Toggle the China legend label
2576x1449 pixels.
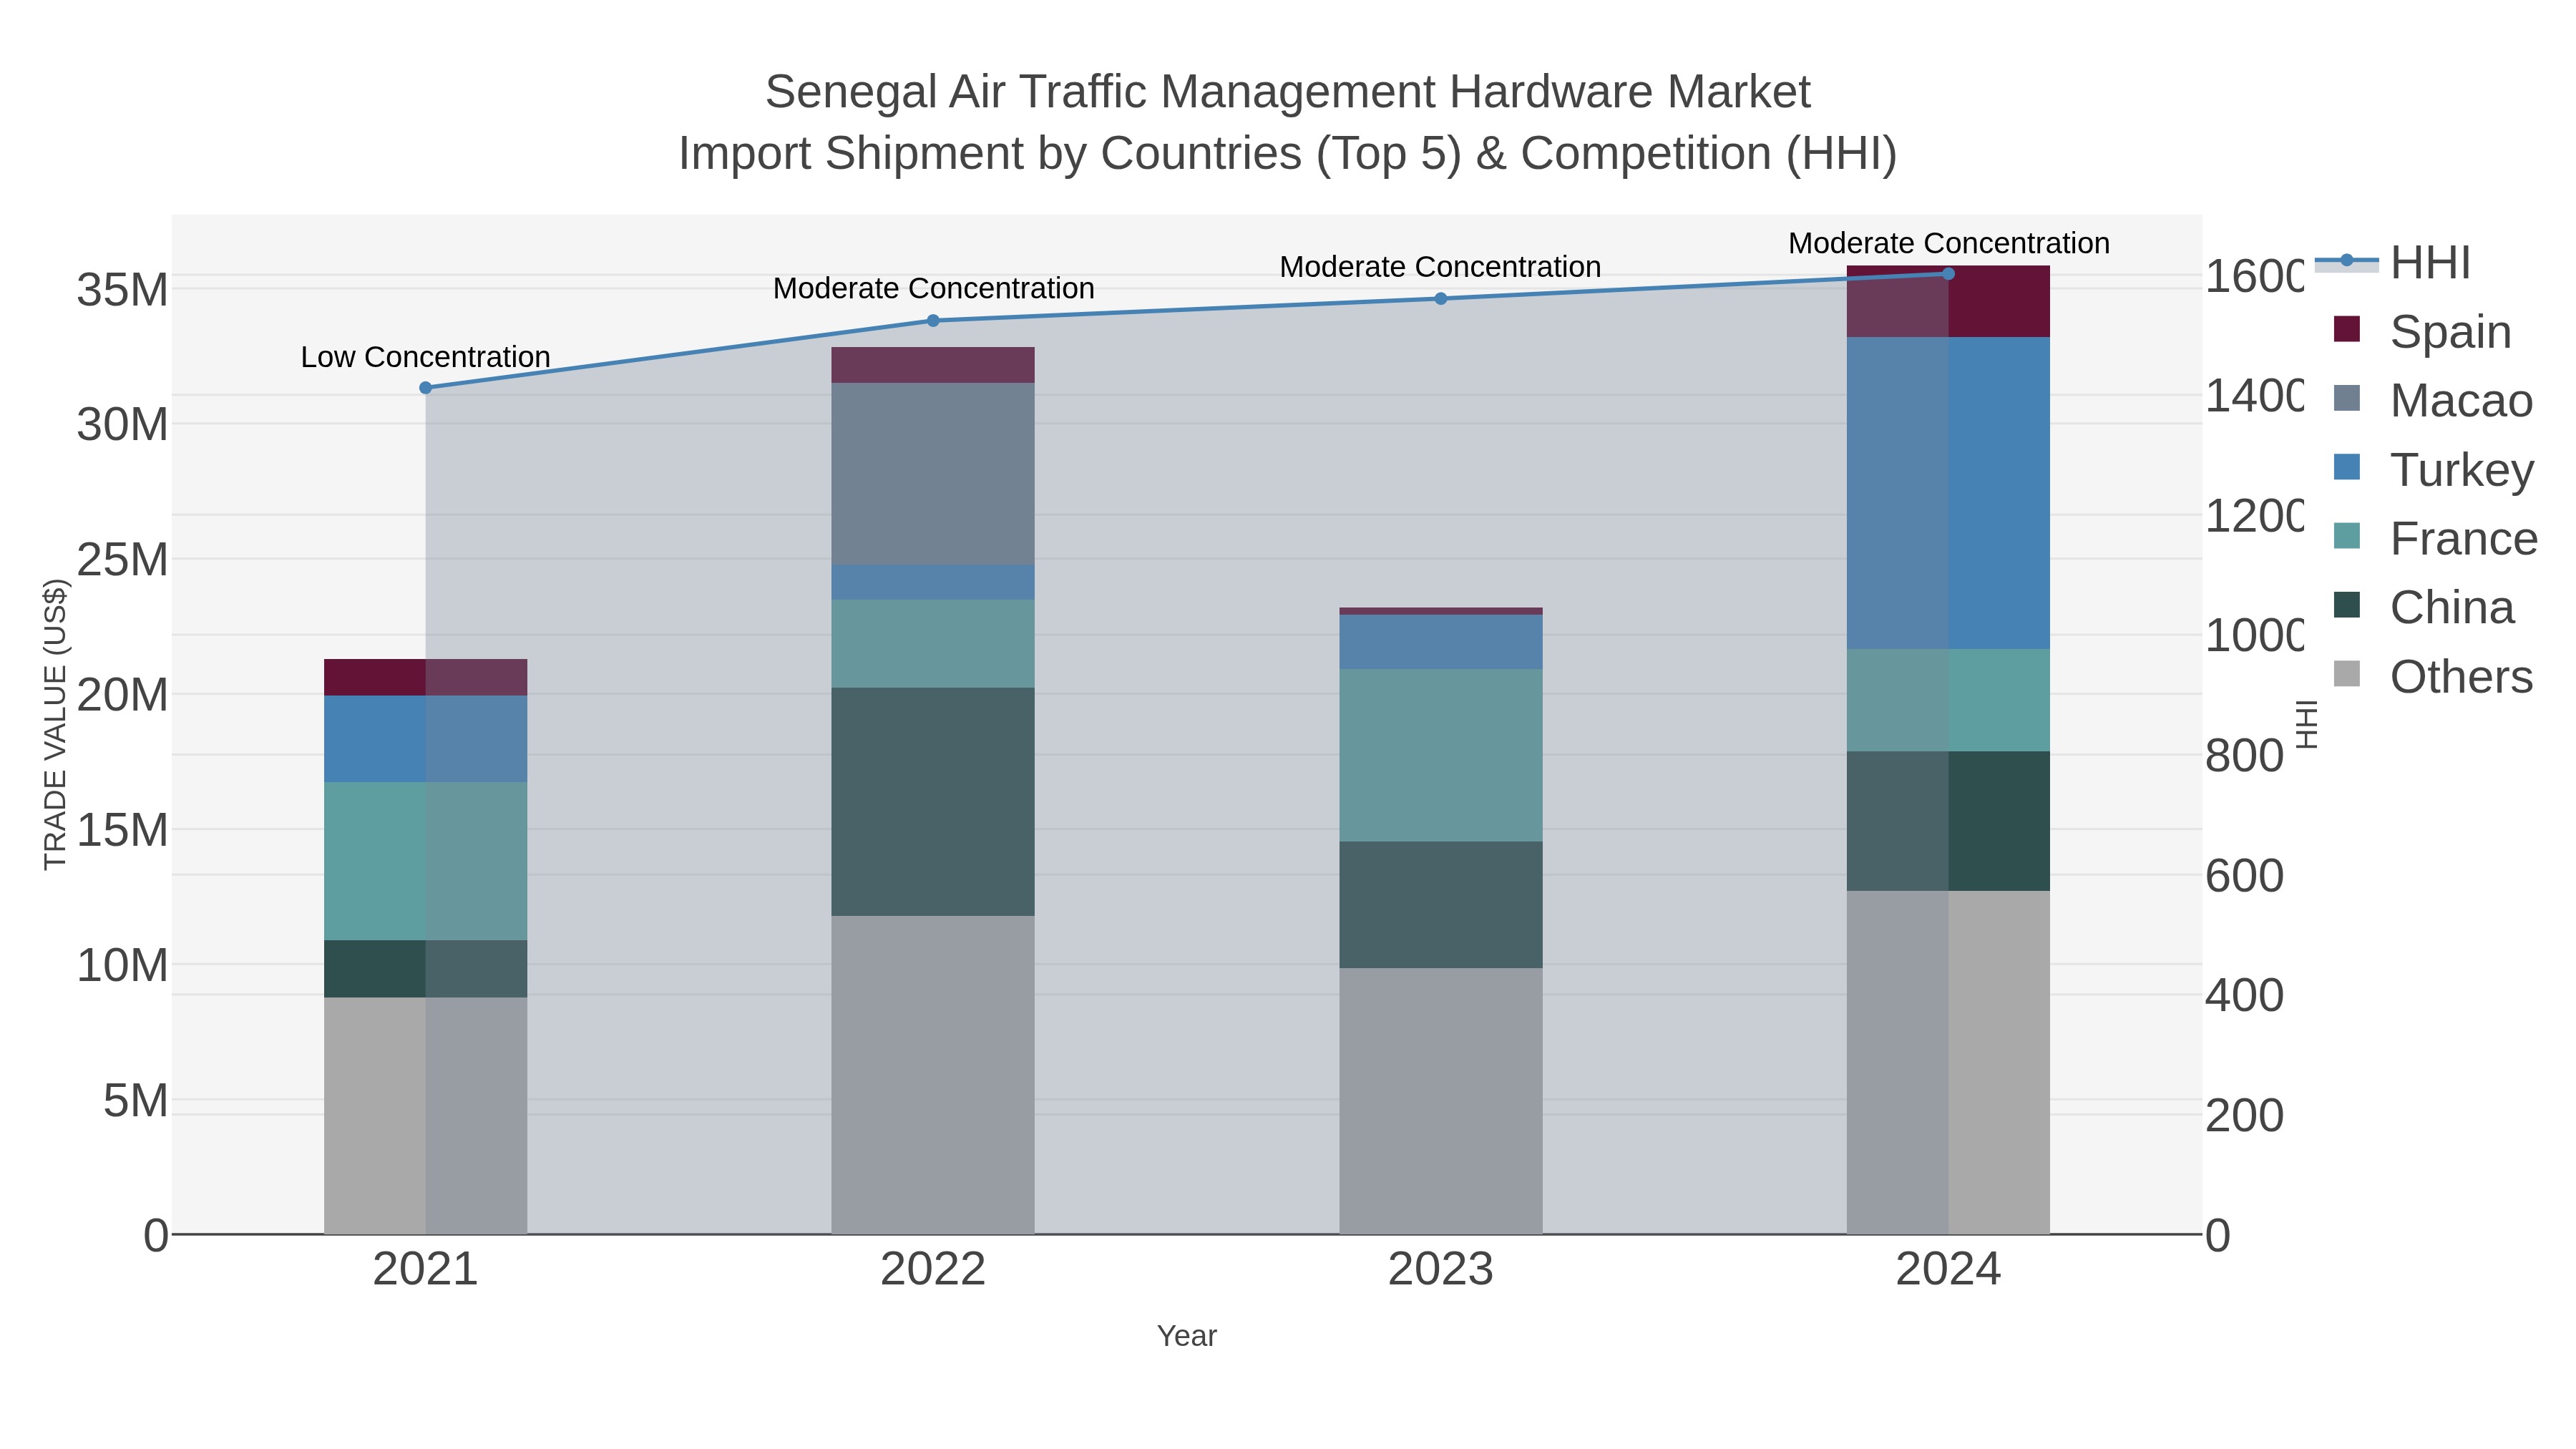pos(2452,608)
